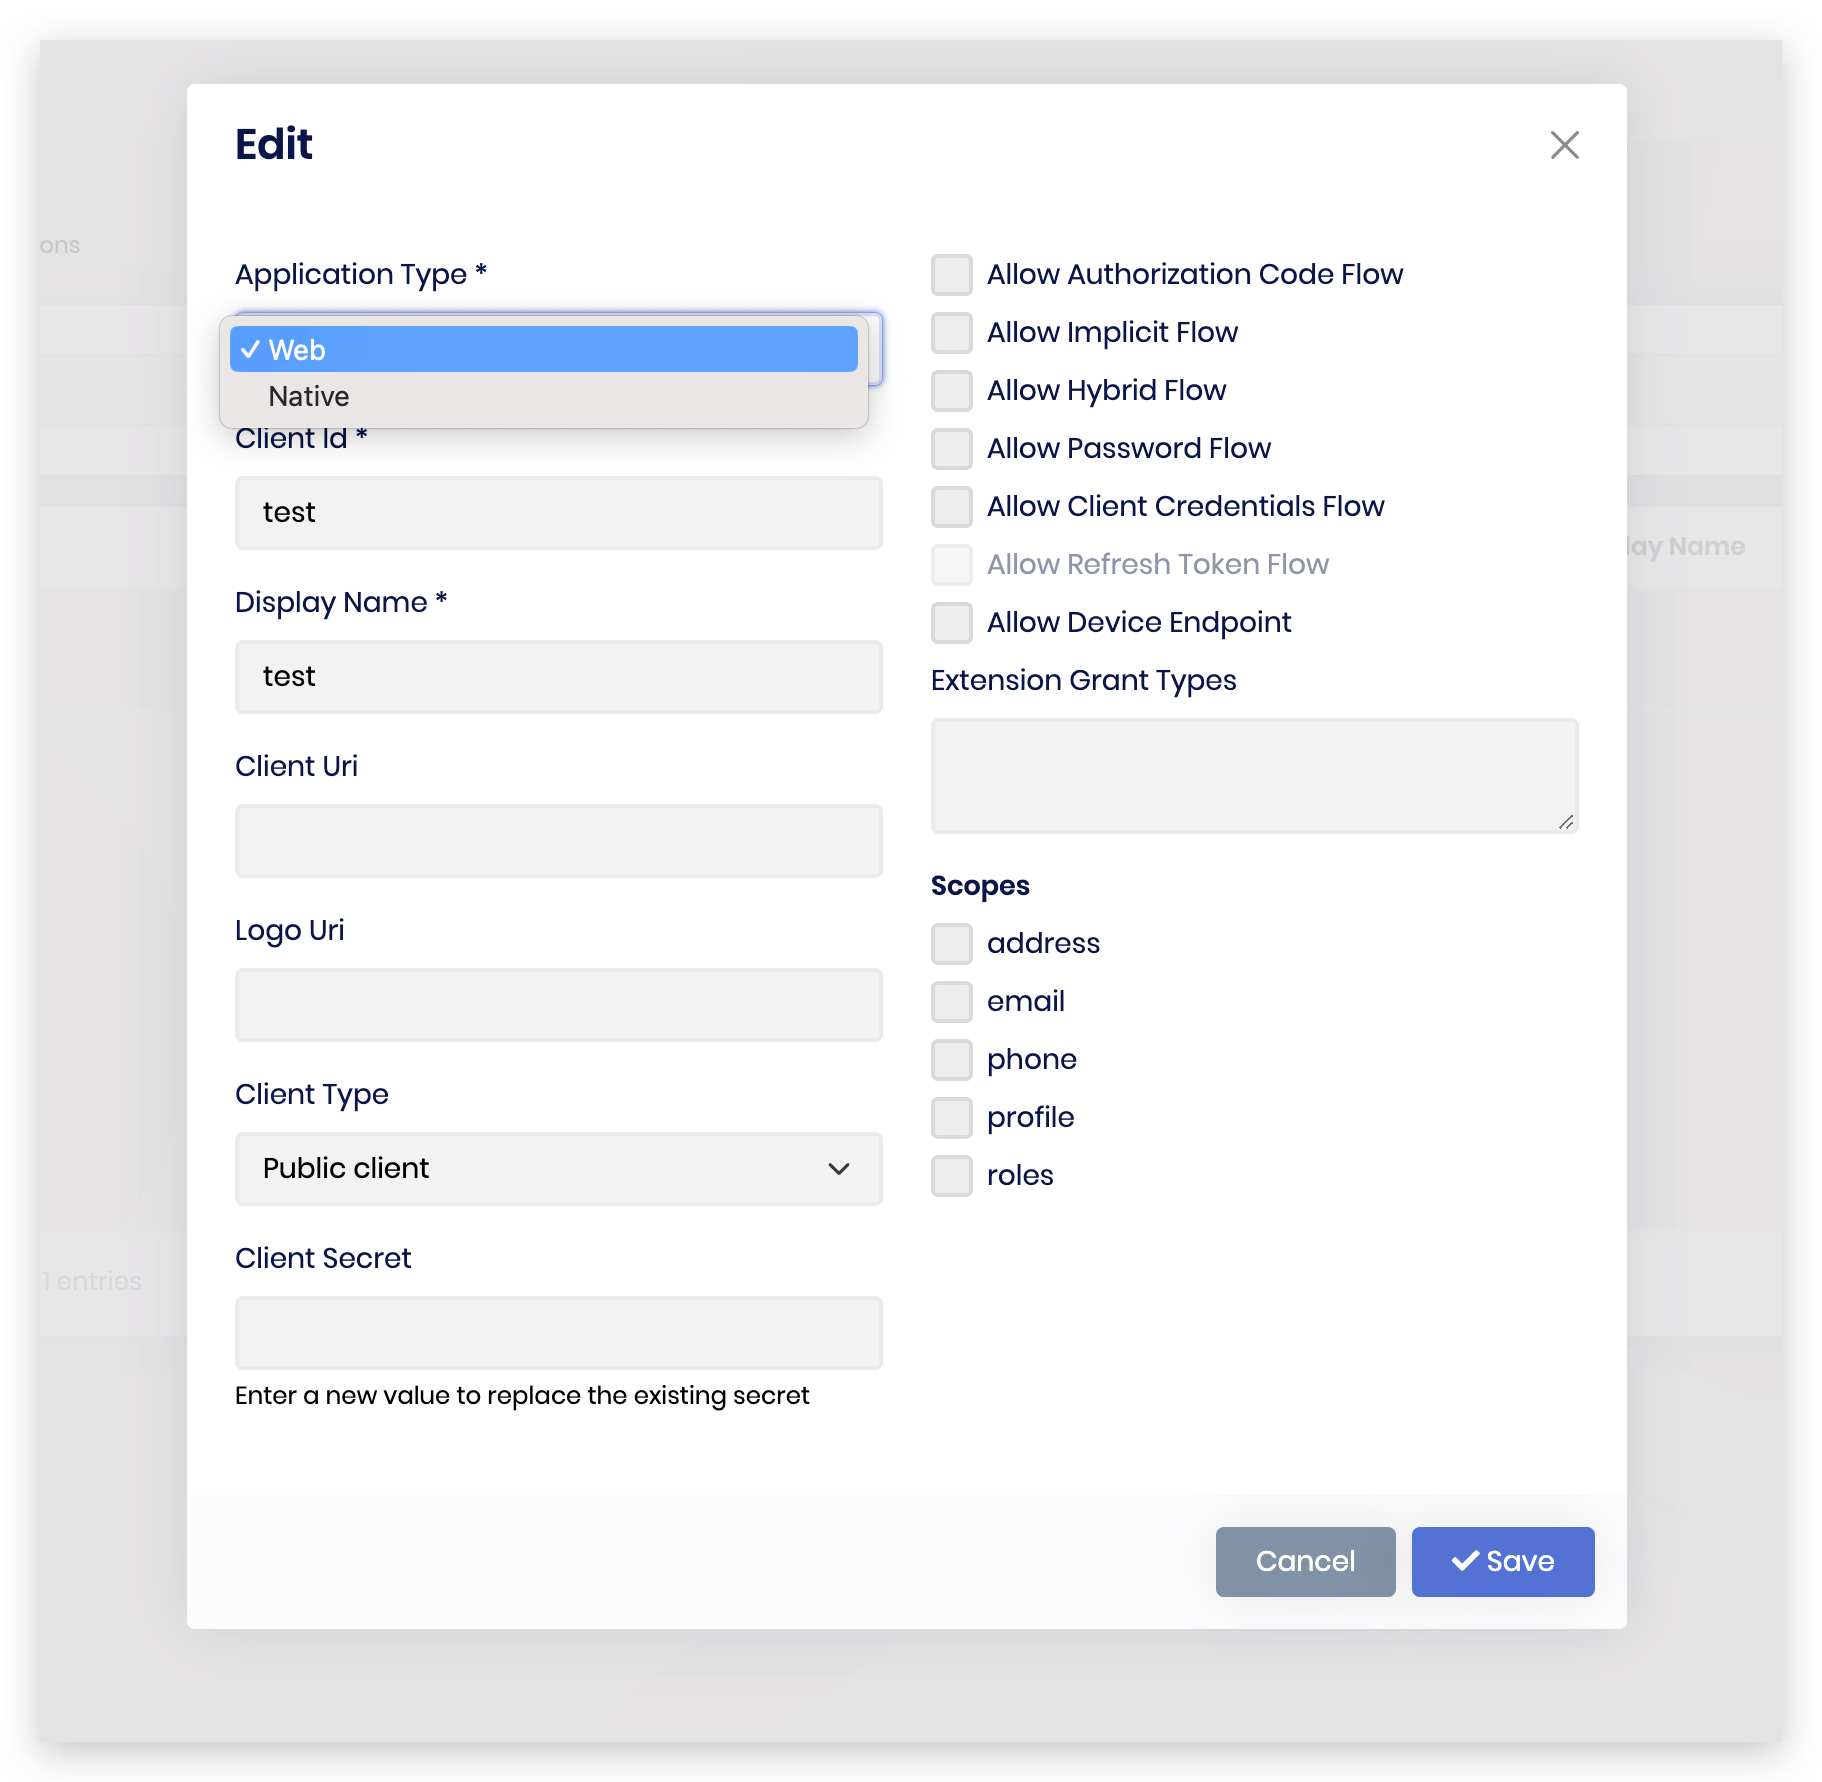
Task: Check Allow Client Credentials Flow
Action: click(x=951, y=506)
